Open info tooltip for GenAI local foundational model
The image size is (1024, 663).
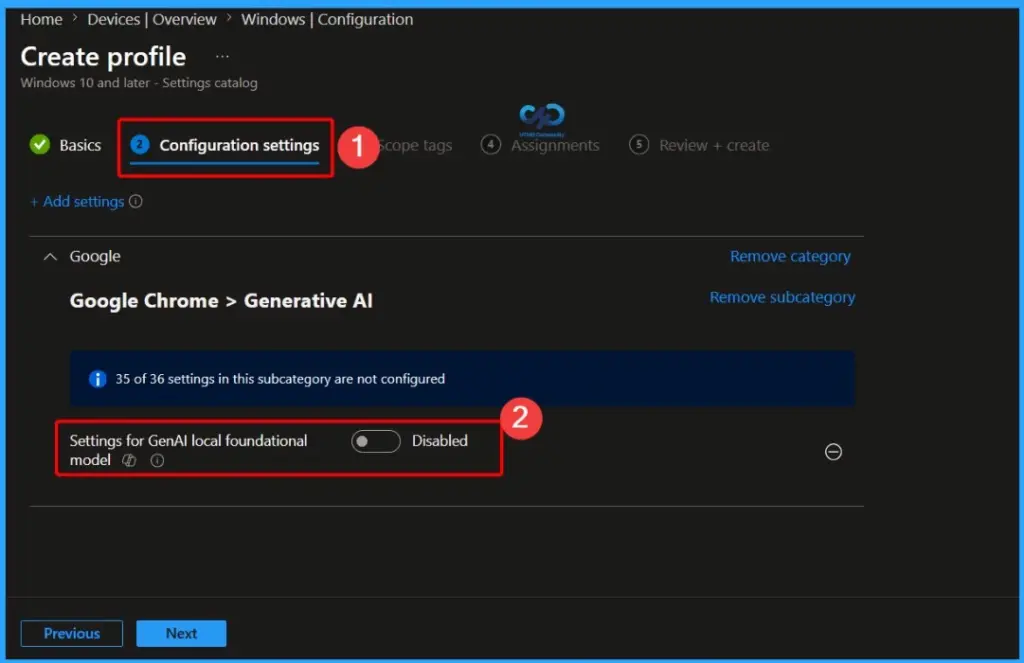[157, 461]
